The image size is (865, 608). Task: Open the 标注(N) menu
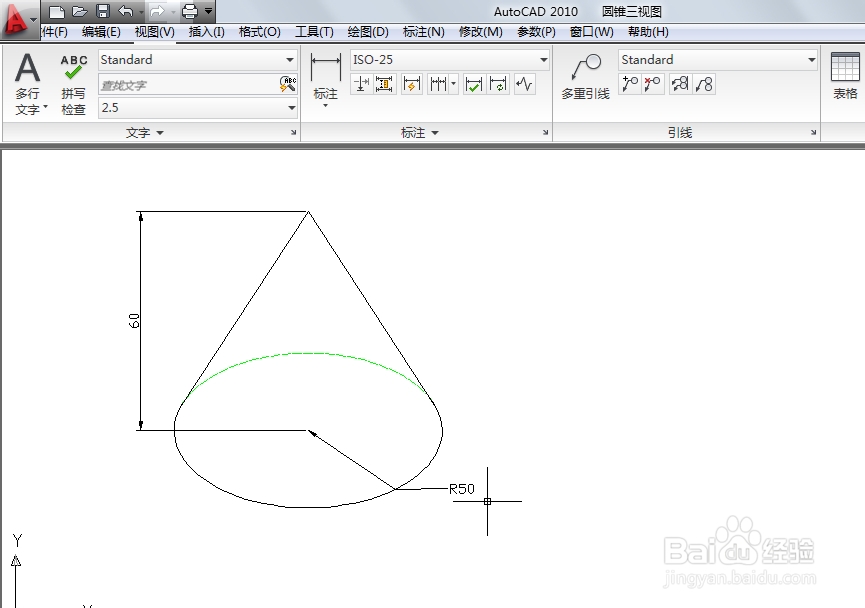coord(424,32)
